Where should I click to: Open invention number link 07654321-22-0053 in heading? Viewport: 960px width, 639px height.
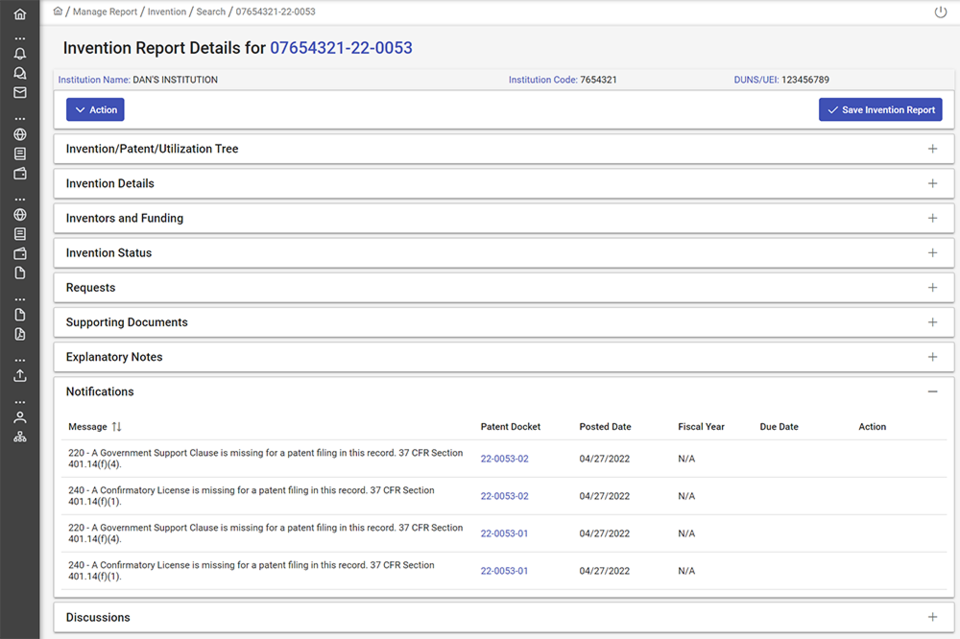pos(341,48)
